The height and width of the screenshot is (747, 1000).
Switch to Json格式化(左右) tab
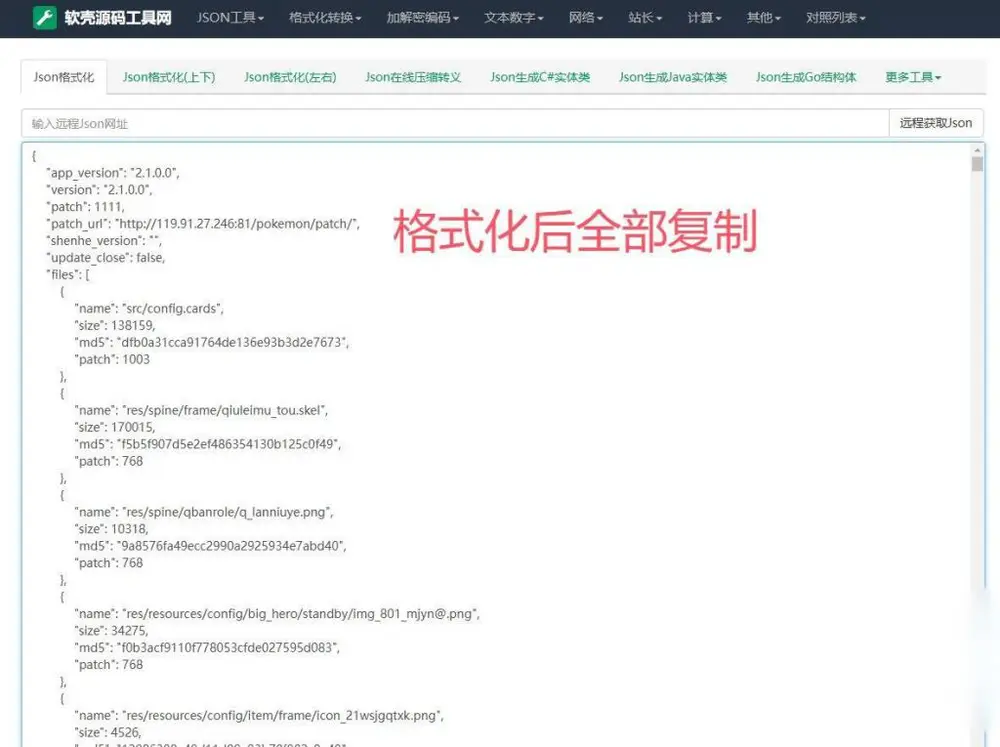coord(290,77)
